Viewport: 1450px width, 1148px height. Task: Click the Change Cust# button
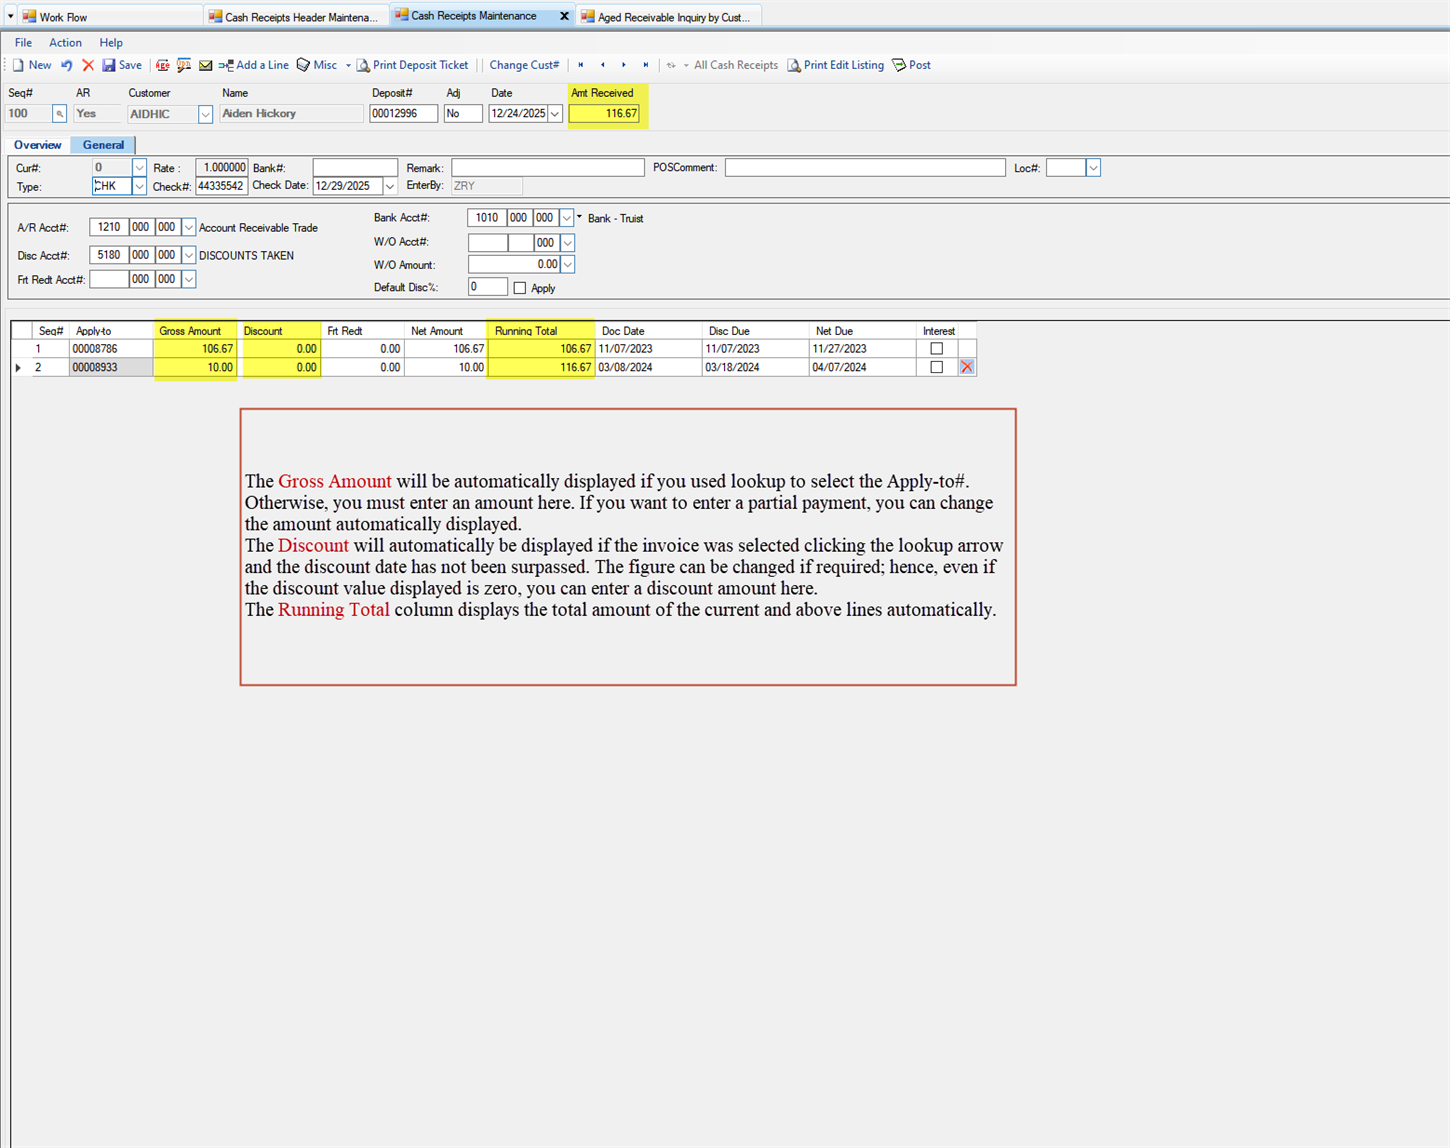tap(524, 65)
